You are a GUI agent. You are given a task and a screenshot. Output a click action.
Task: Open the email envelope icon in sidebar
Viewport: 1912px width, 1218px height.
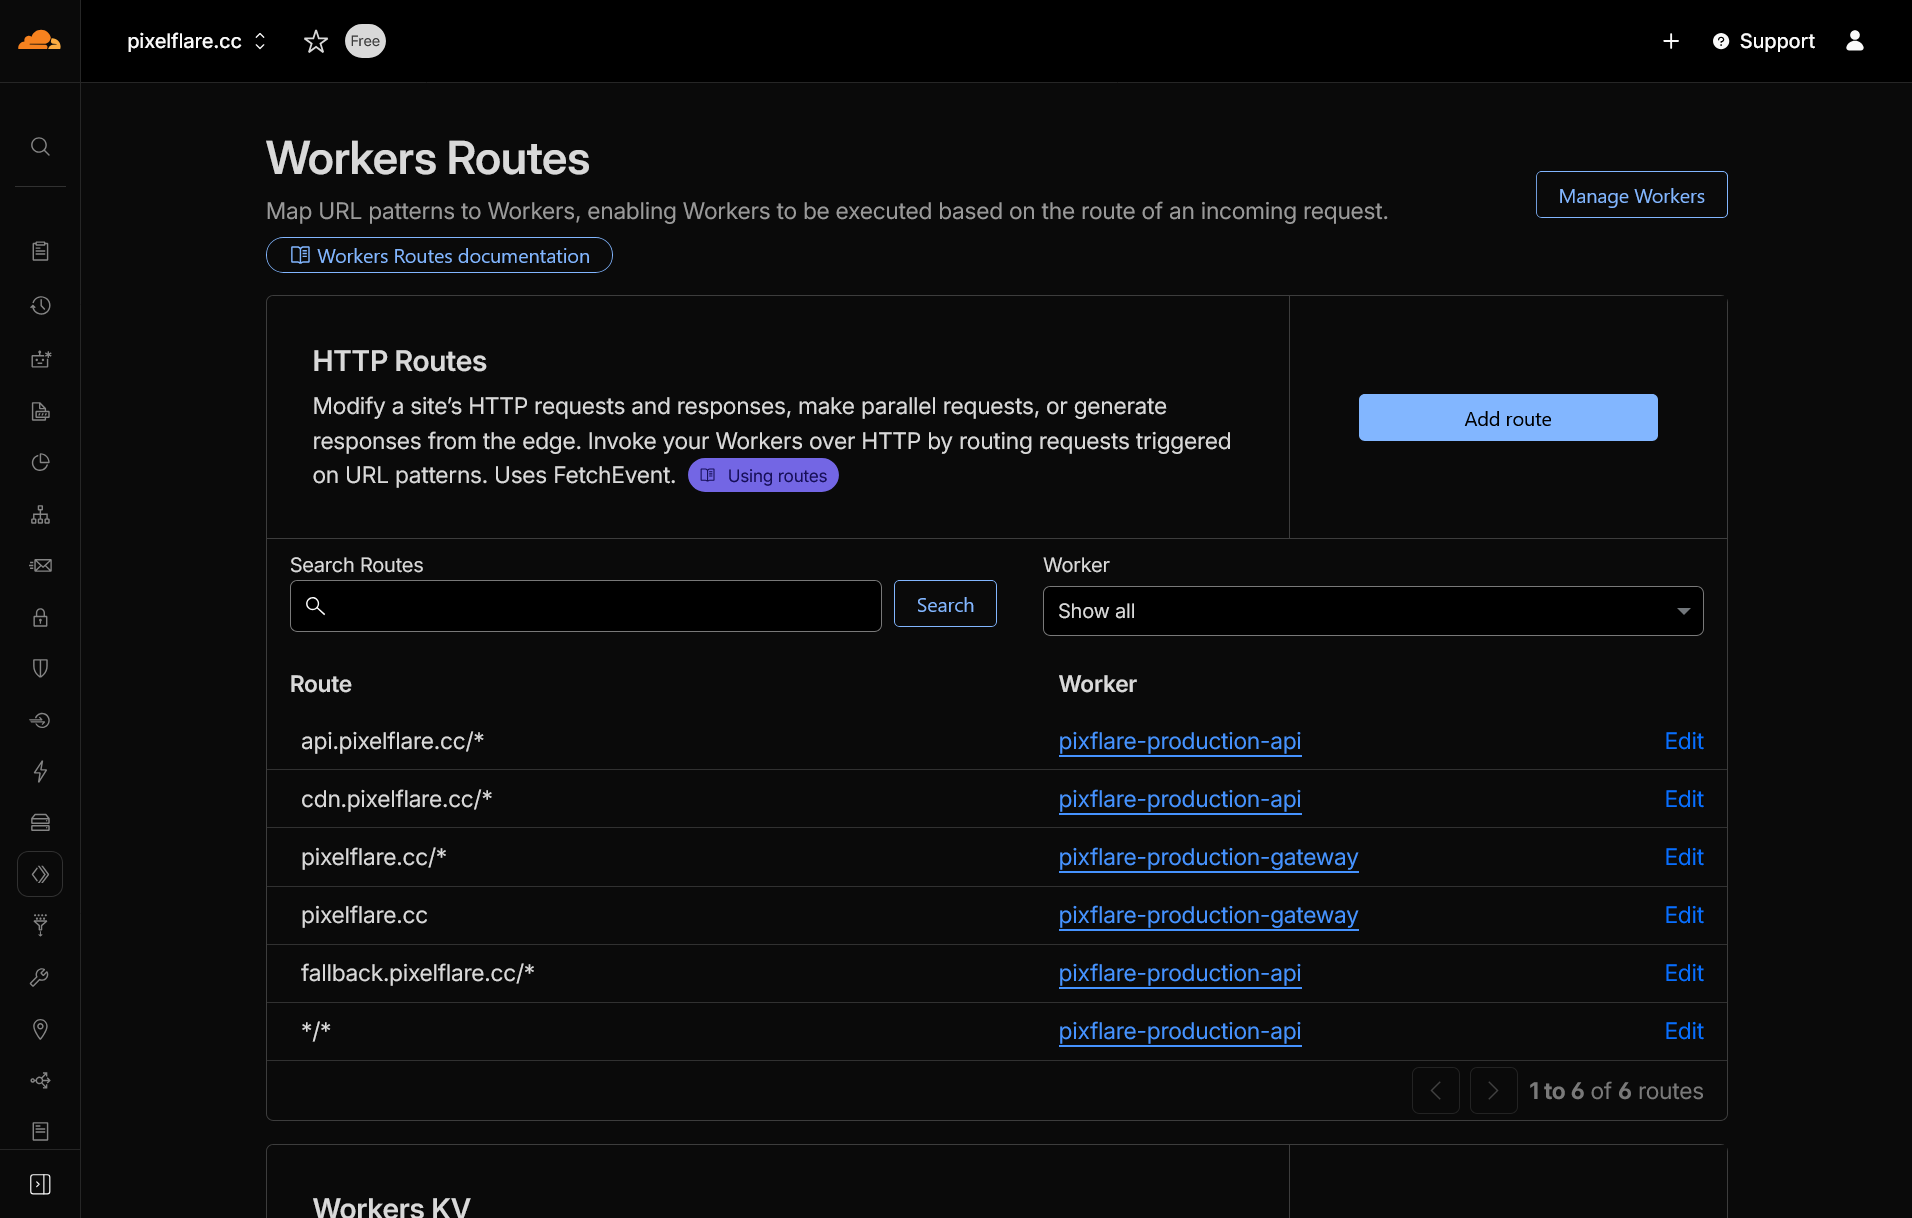click(x=40, y=565)
